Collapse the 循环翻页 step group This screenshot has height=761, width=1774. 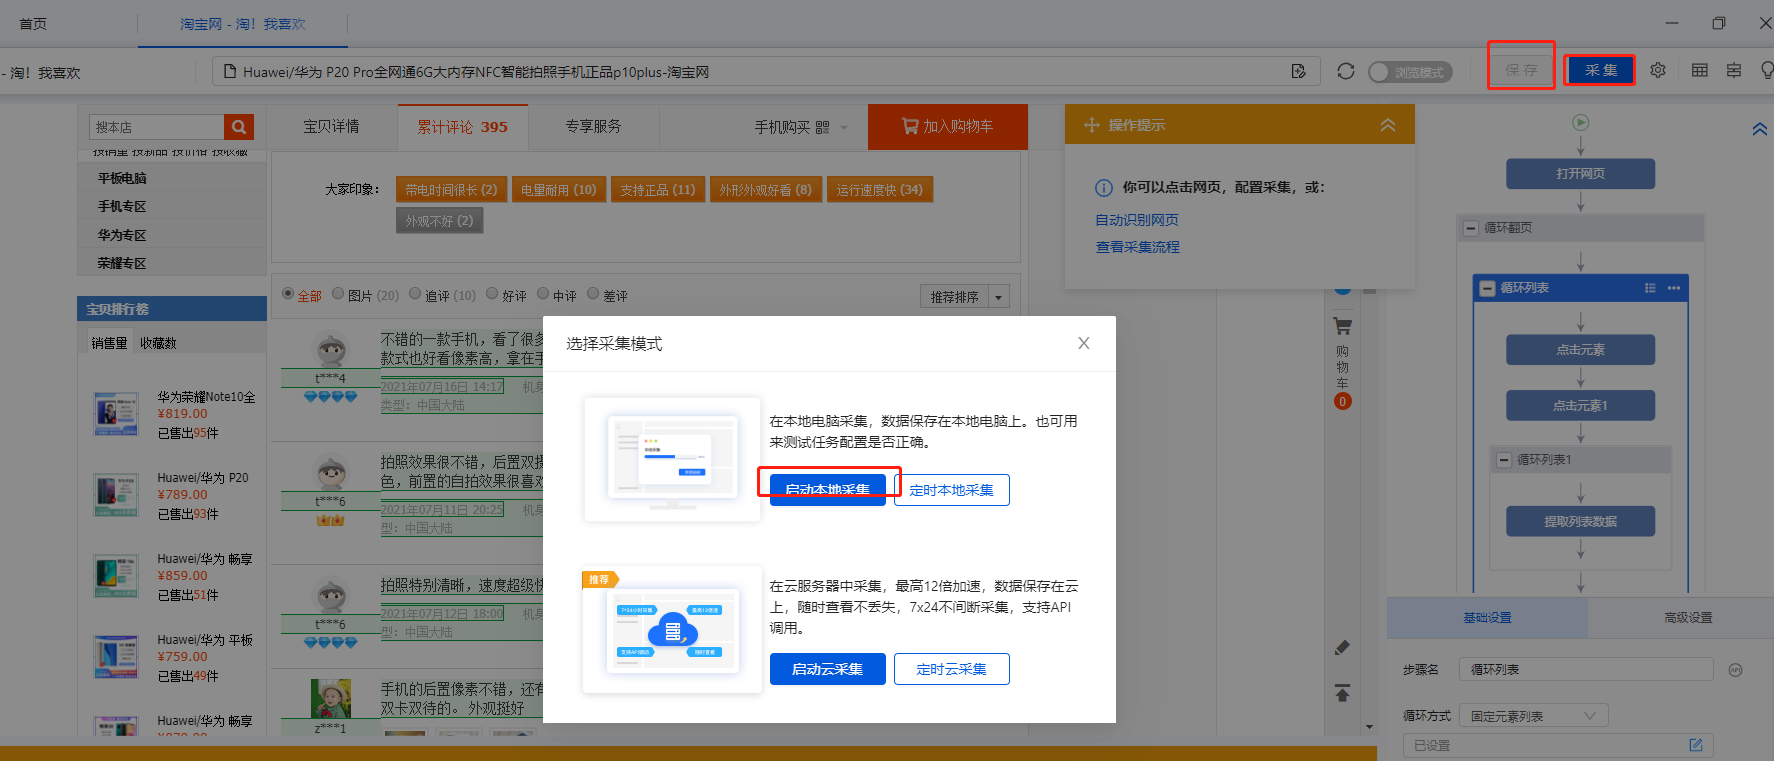tap(1471, 228)
